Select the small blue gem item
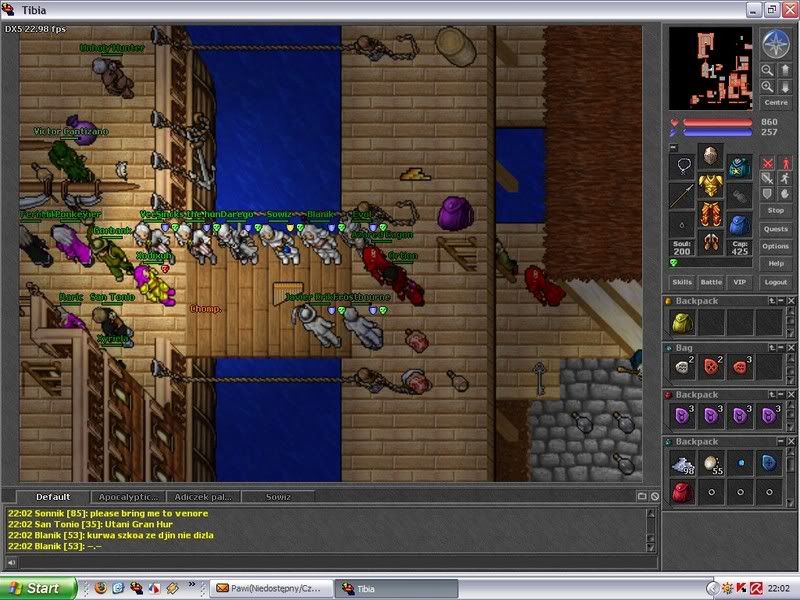The image size is (800, 600). point(740,463)
